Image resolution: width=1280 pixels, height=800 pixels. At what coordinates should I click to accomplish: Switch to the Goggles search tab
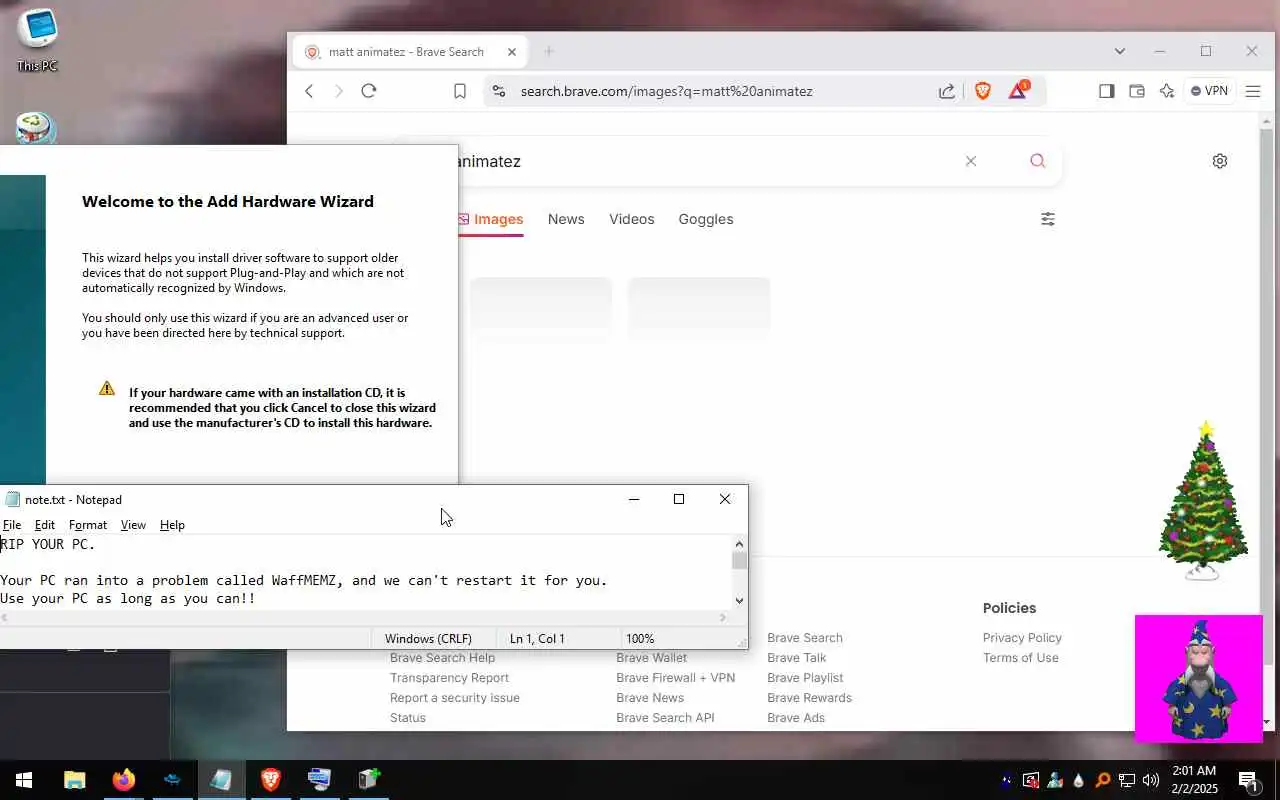(706, 219)
